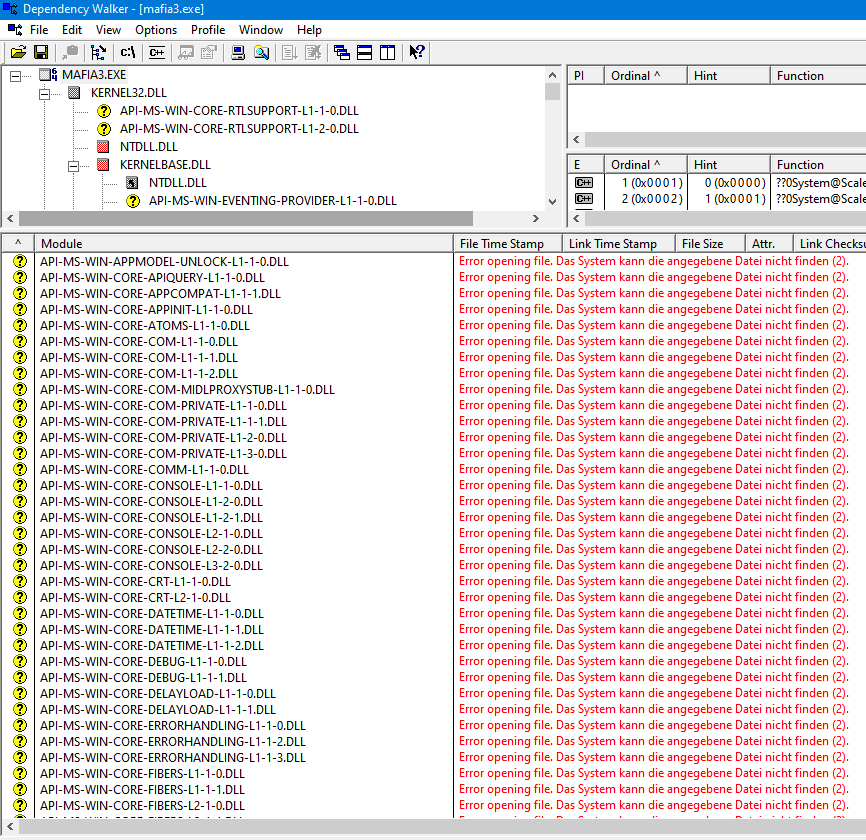Collapse the KERNEL32.DLL tree node
The image size is (866, 840).
(44, 94)
